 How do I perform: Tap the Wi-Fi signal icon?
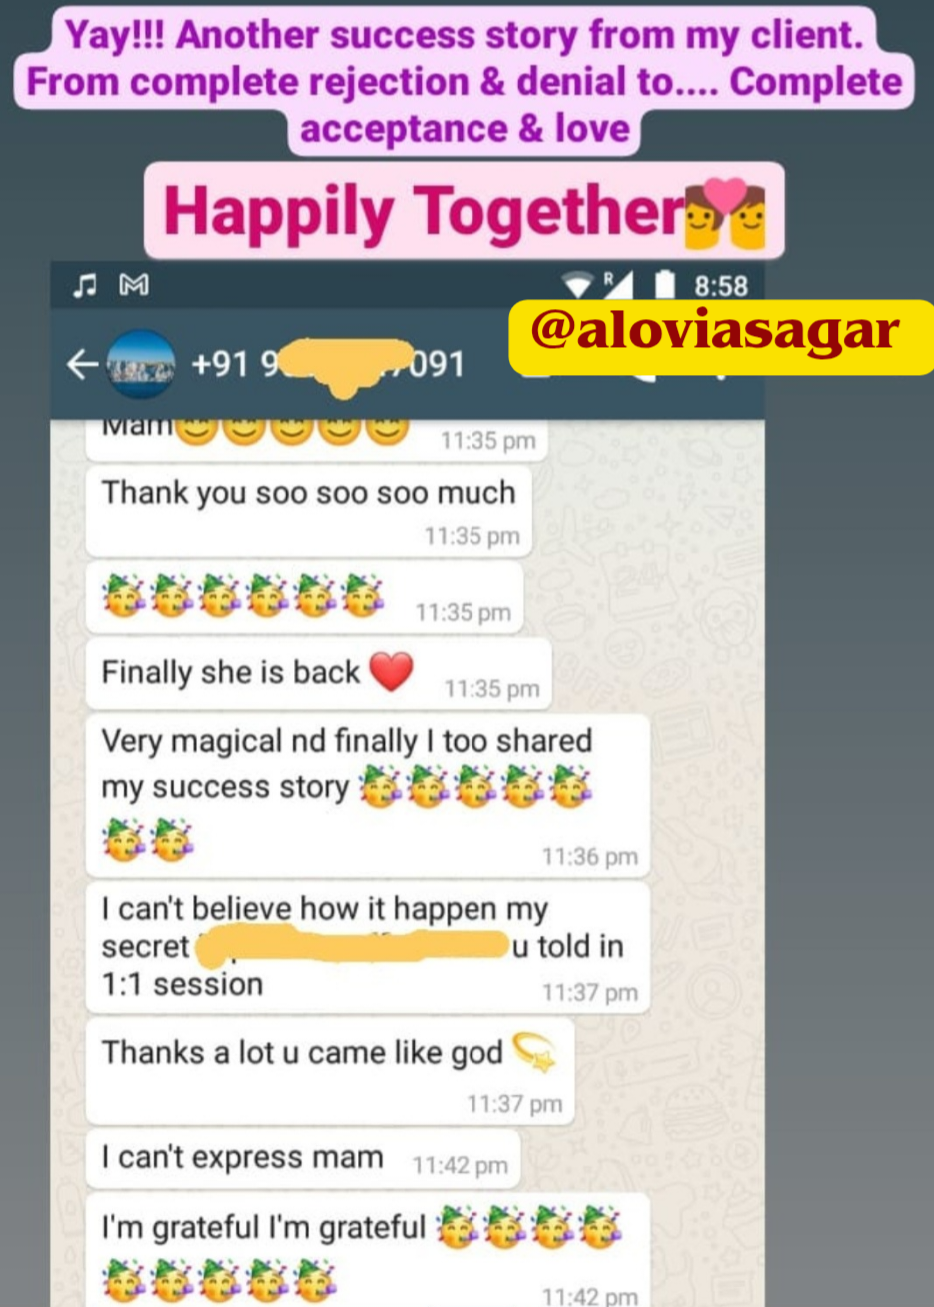(x=578, y=286)
